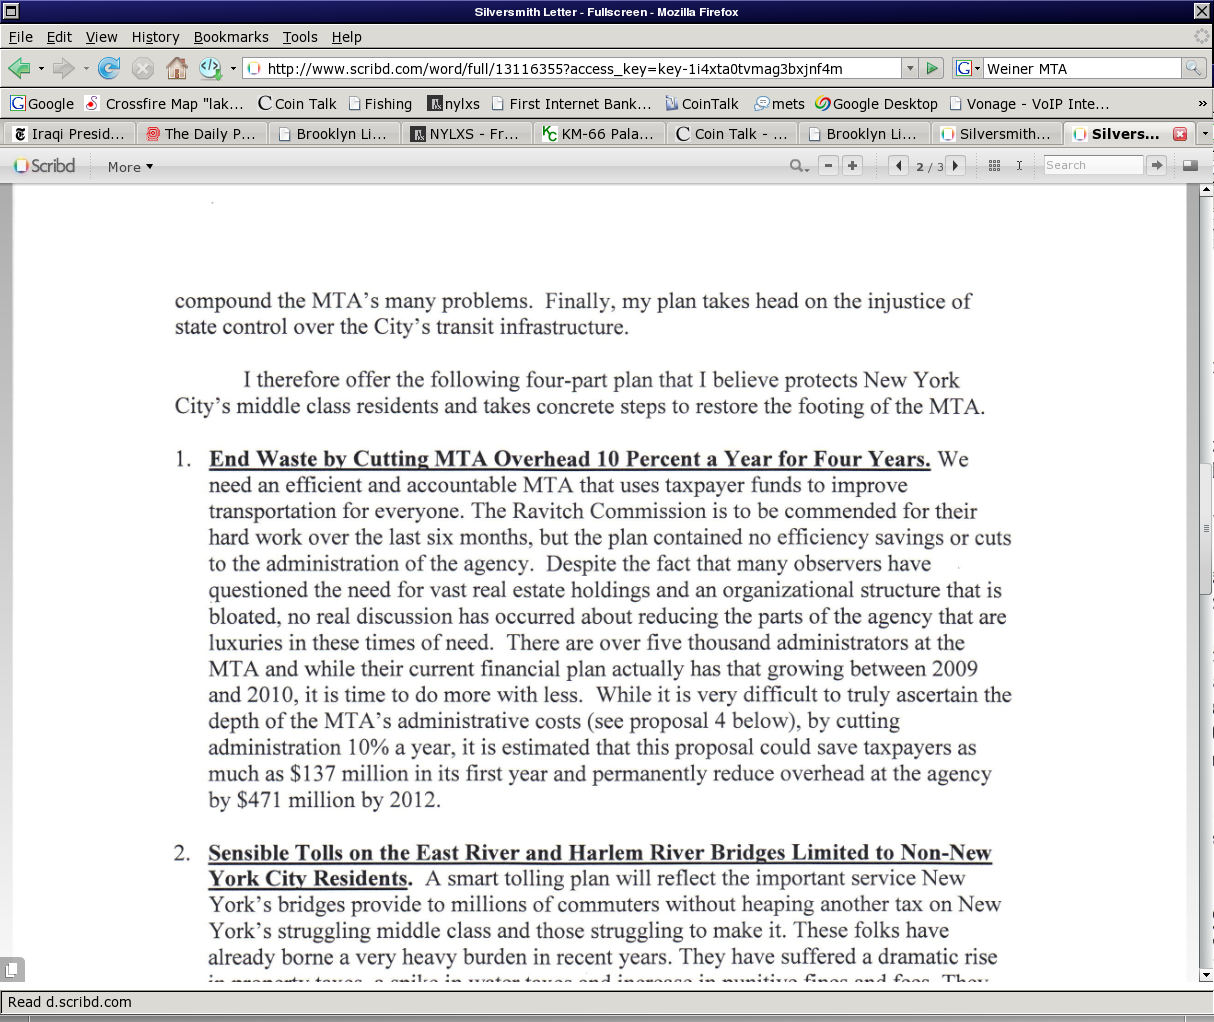Open the Vonage - VoIP bookmark

tap(1029, 104)
